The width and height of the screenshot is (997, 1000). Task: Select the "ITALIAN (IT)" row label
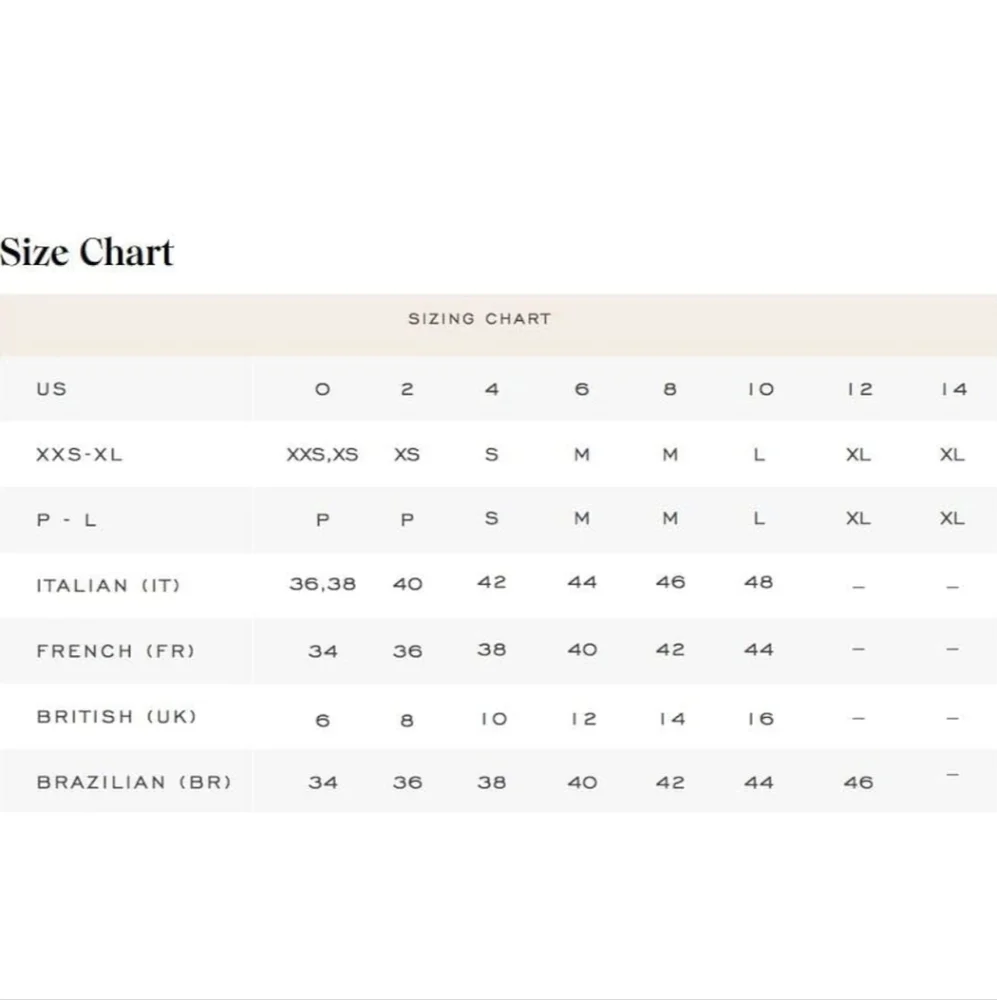click(x=108, y=585)
